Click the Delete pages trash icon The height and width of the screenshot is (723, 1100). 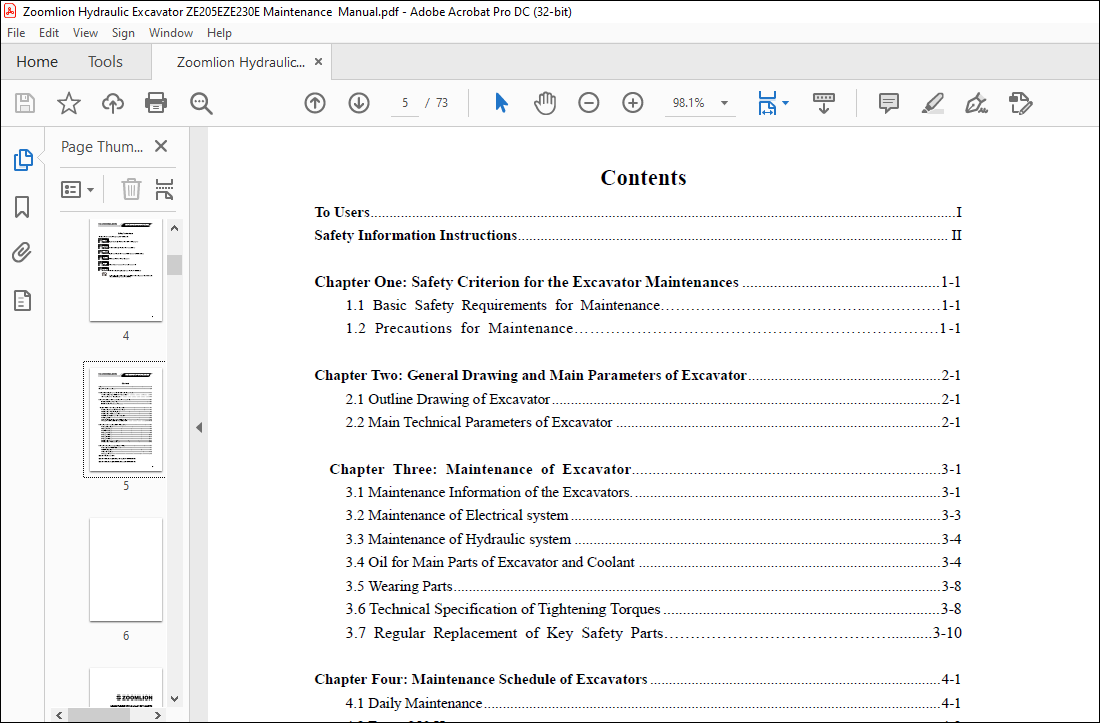point(131,189)
